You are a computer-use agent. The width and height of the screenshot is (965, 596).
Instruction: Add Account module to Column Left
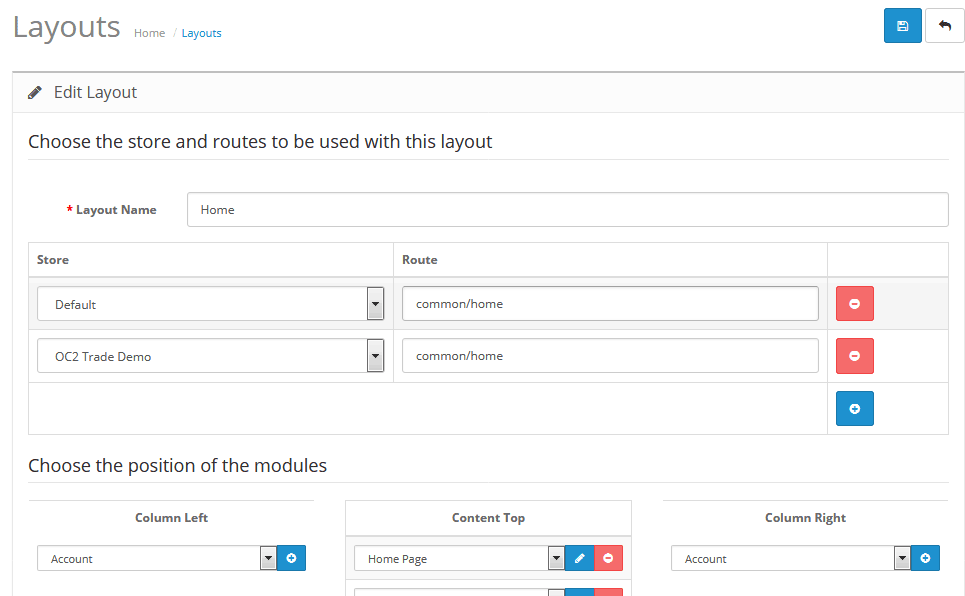(291, 558)
